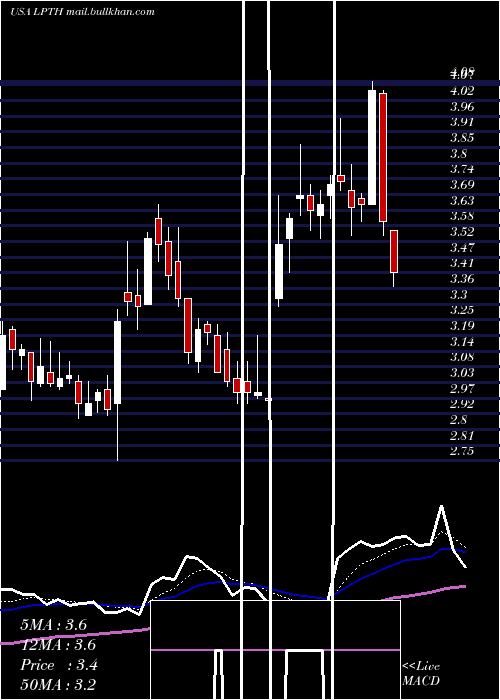Click the USA LPTH mail.bullkhan.com chart title

coord(83,12)
